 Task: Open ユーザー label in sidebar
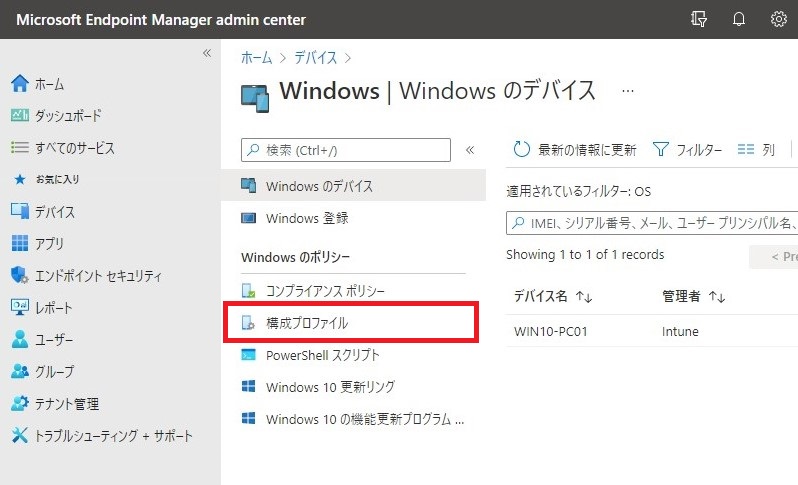pos(54,339)
